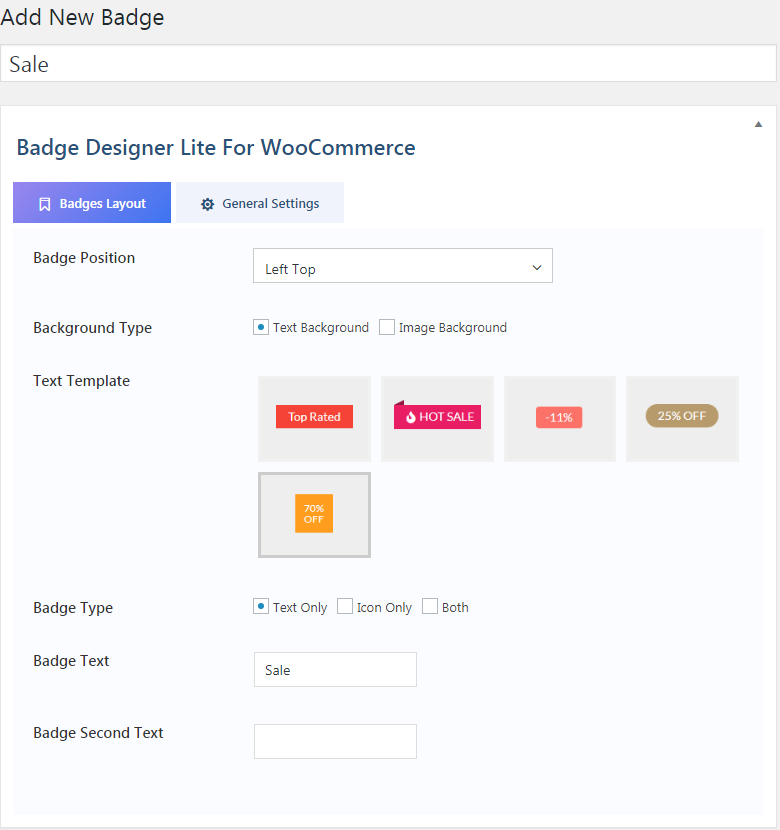780x830 pixels.
Task: Pick the -11% coral badge template
Action: pos(559,418)
